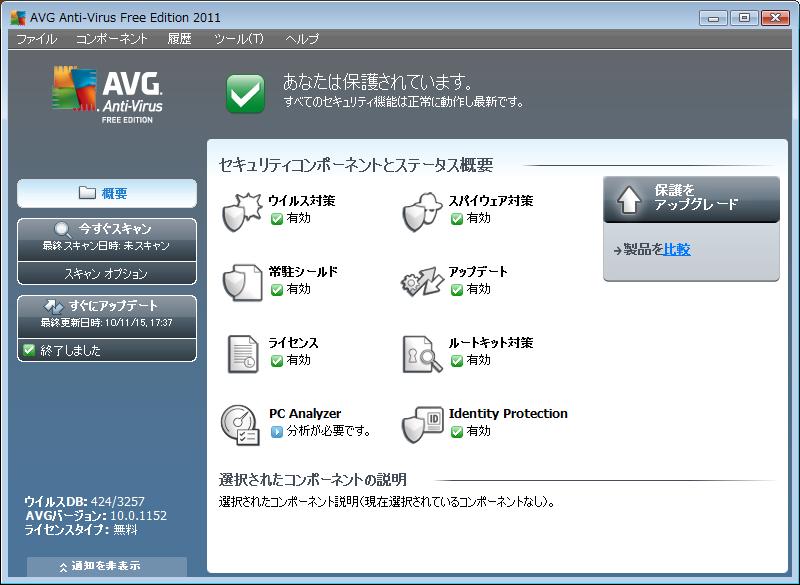Open the 常駐シールド document shield icon

242,282
